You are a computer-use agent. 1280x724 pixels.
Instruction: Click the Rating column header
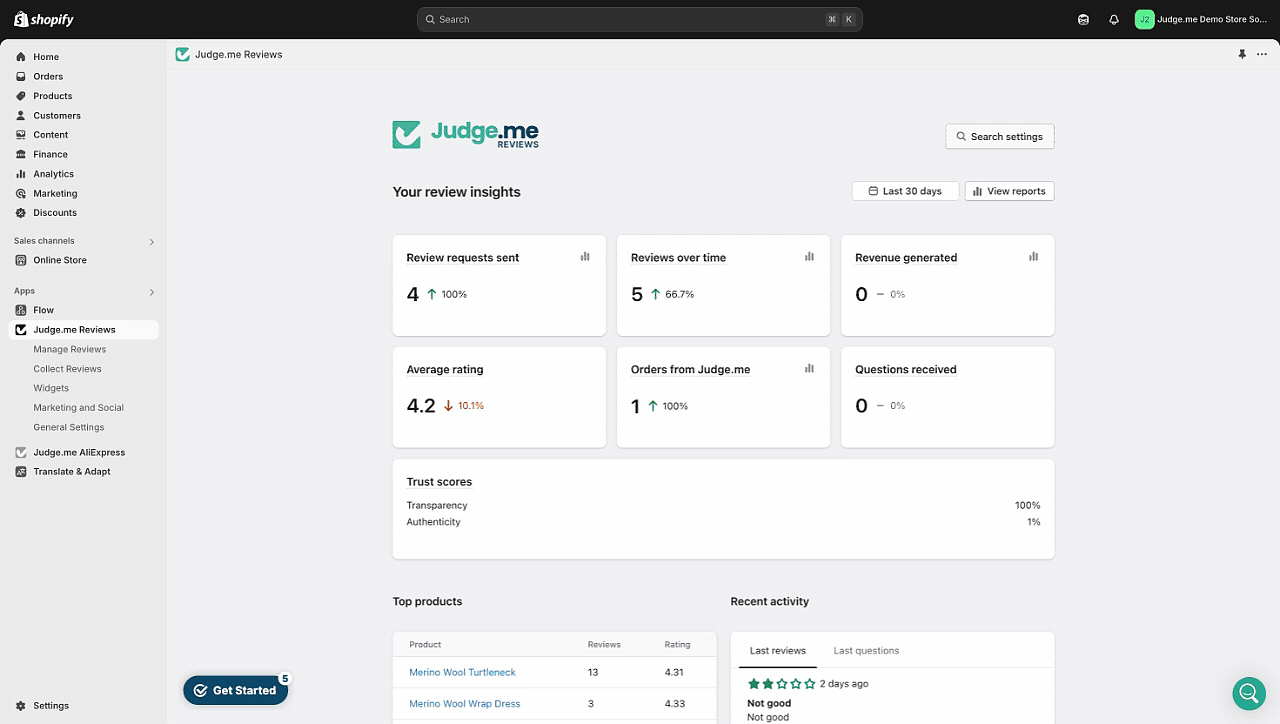pyautogui.click(x=677, y=645)
